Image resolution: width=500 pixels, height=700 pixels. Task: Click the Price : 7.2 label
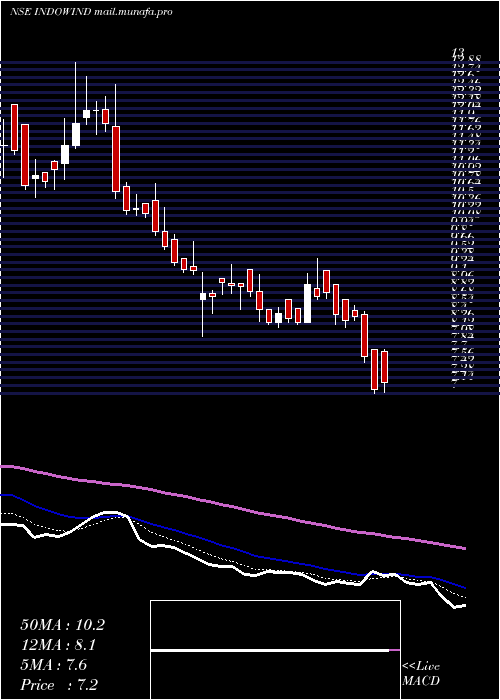click(x=59, y=685)
